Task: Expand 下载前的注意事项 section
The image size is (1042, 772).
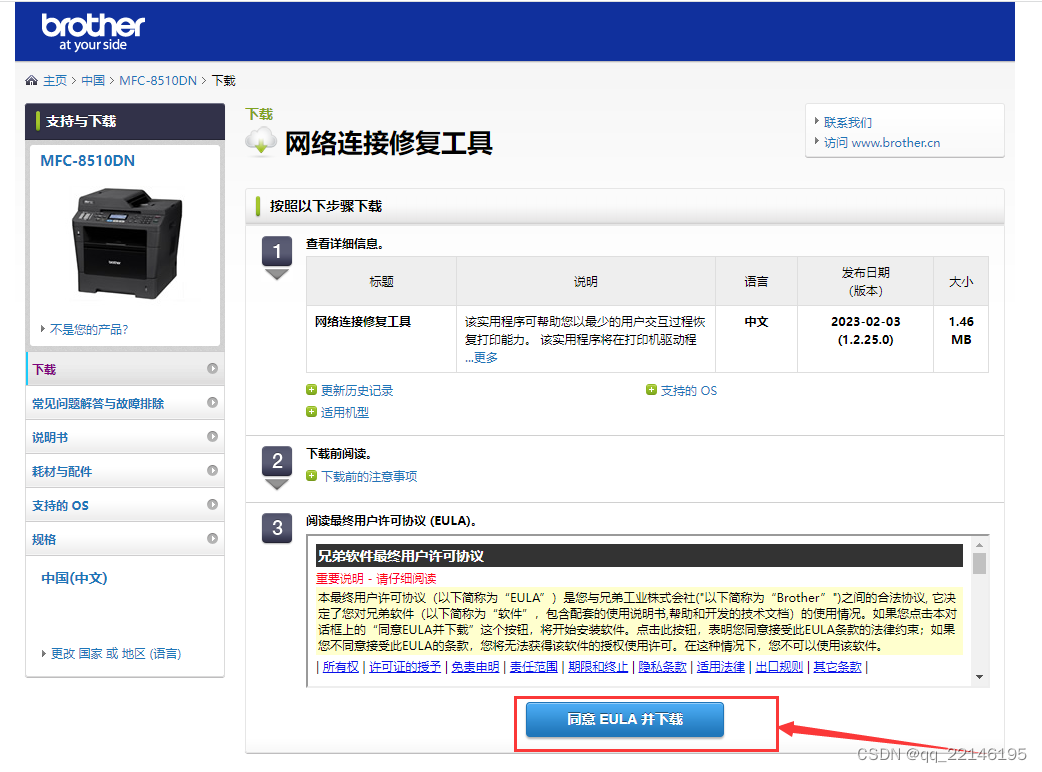Action: tap(369, 476)
